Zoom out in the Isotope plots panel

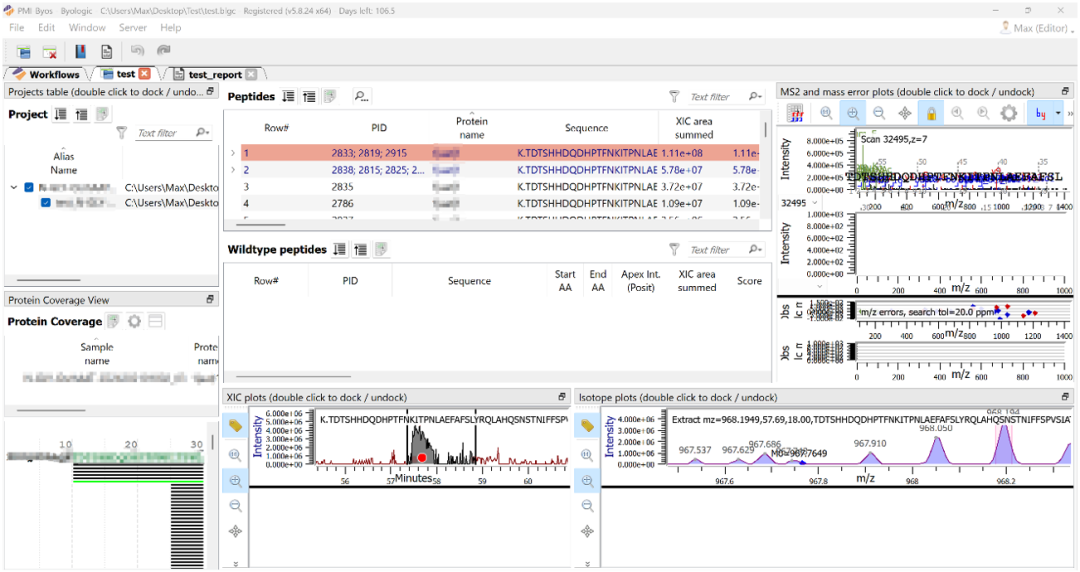(x=587, y=506)
